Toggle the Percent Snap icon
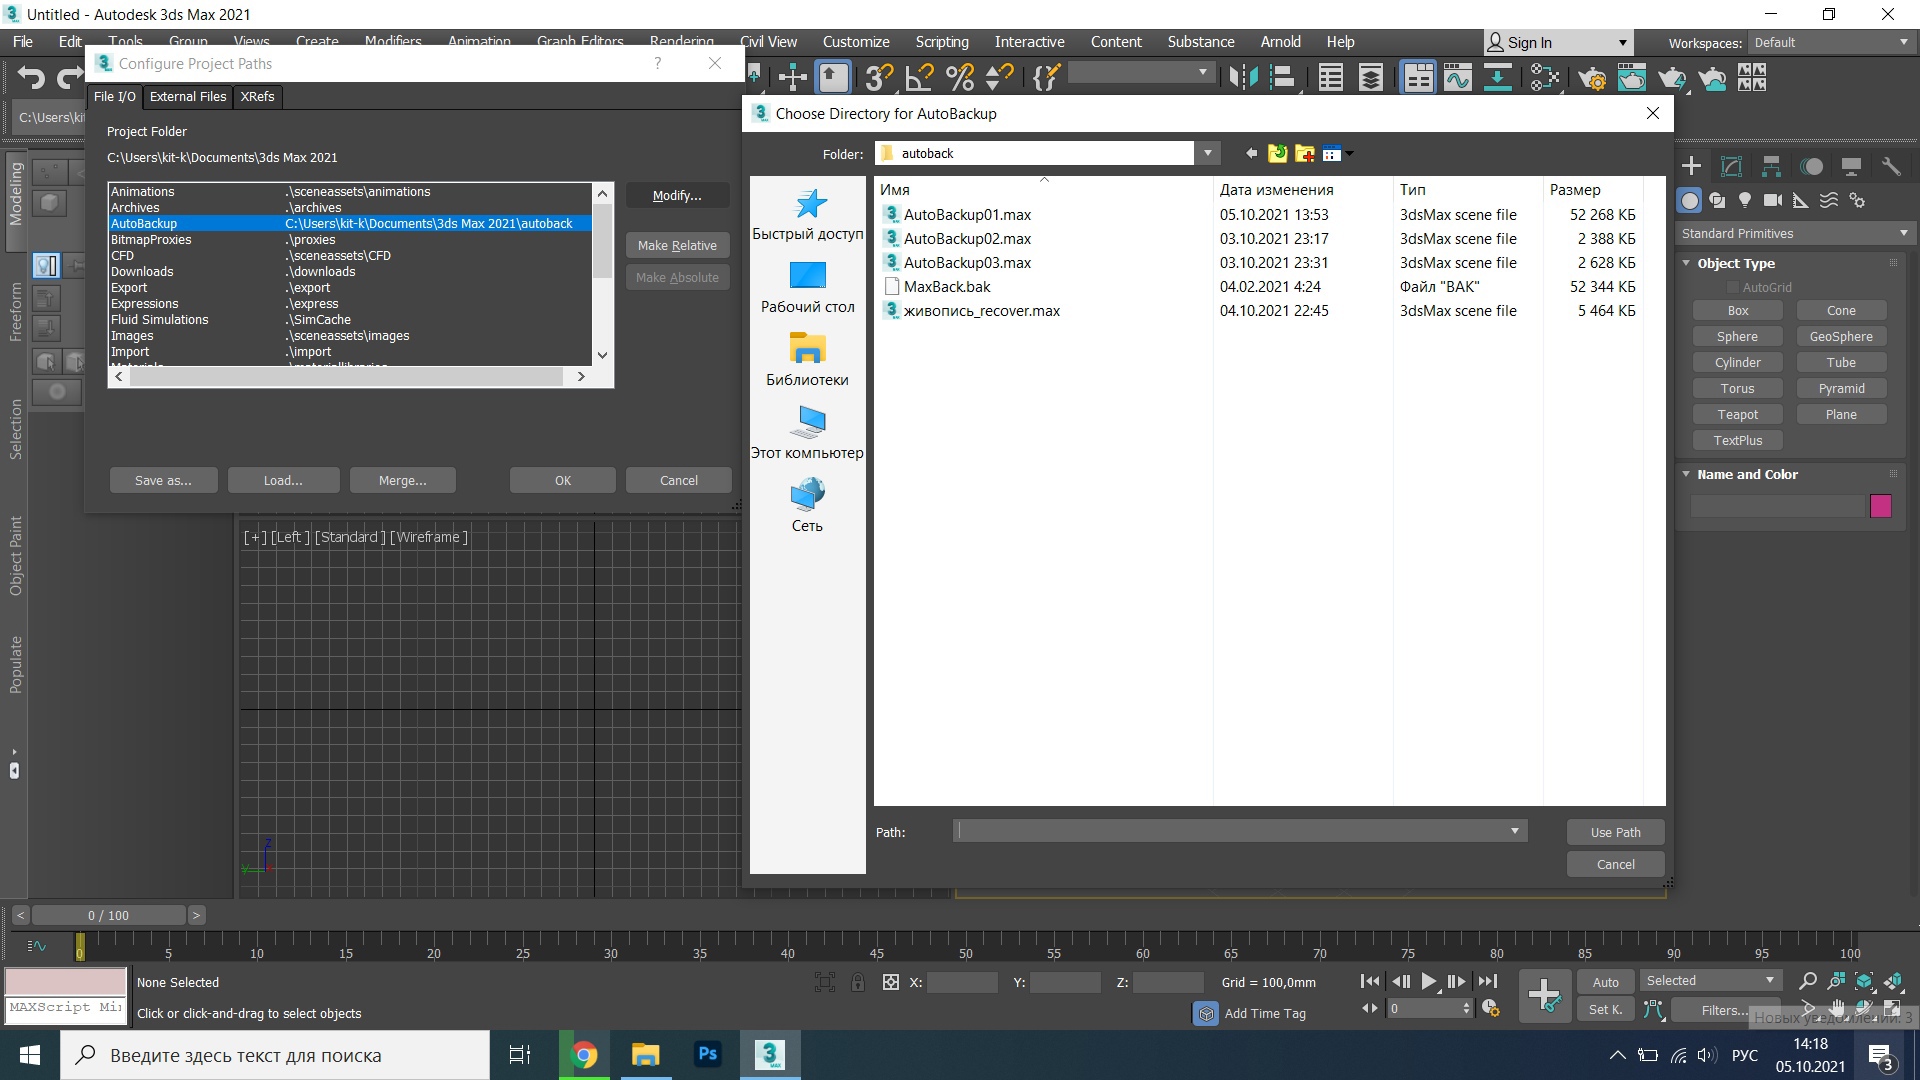Viewport: 1920px width, 1080px height. tap(959, 77)
